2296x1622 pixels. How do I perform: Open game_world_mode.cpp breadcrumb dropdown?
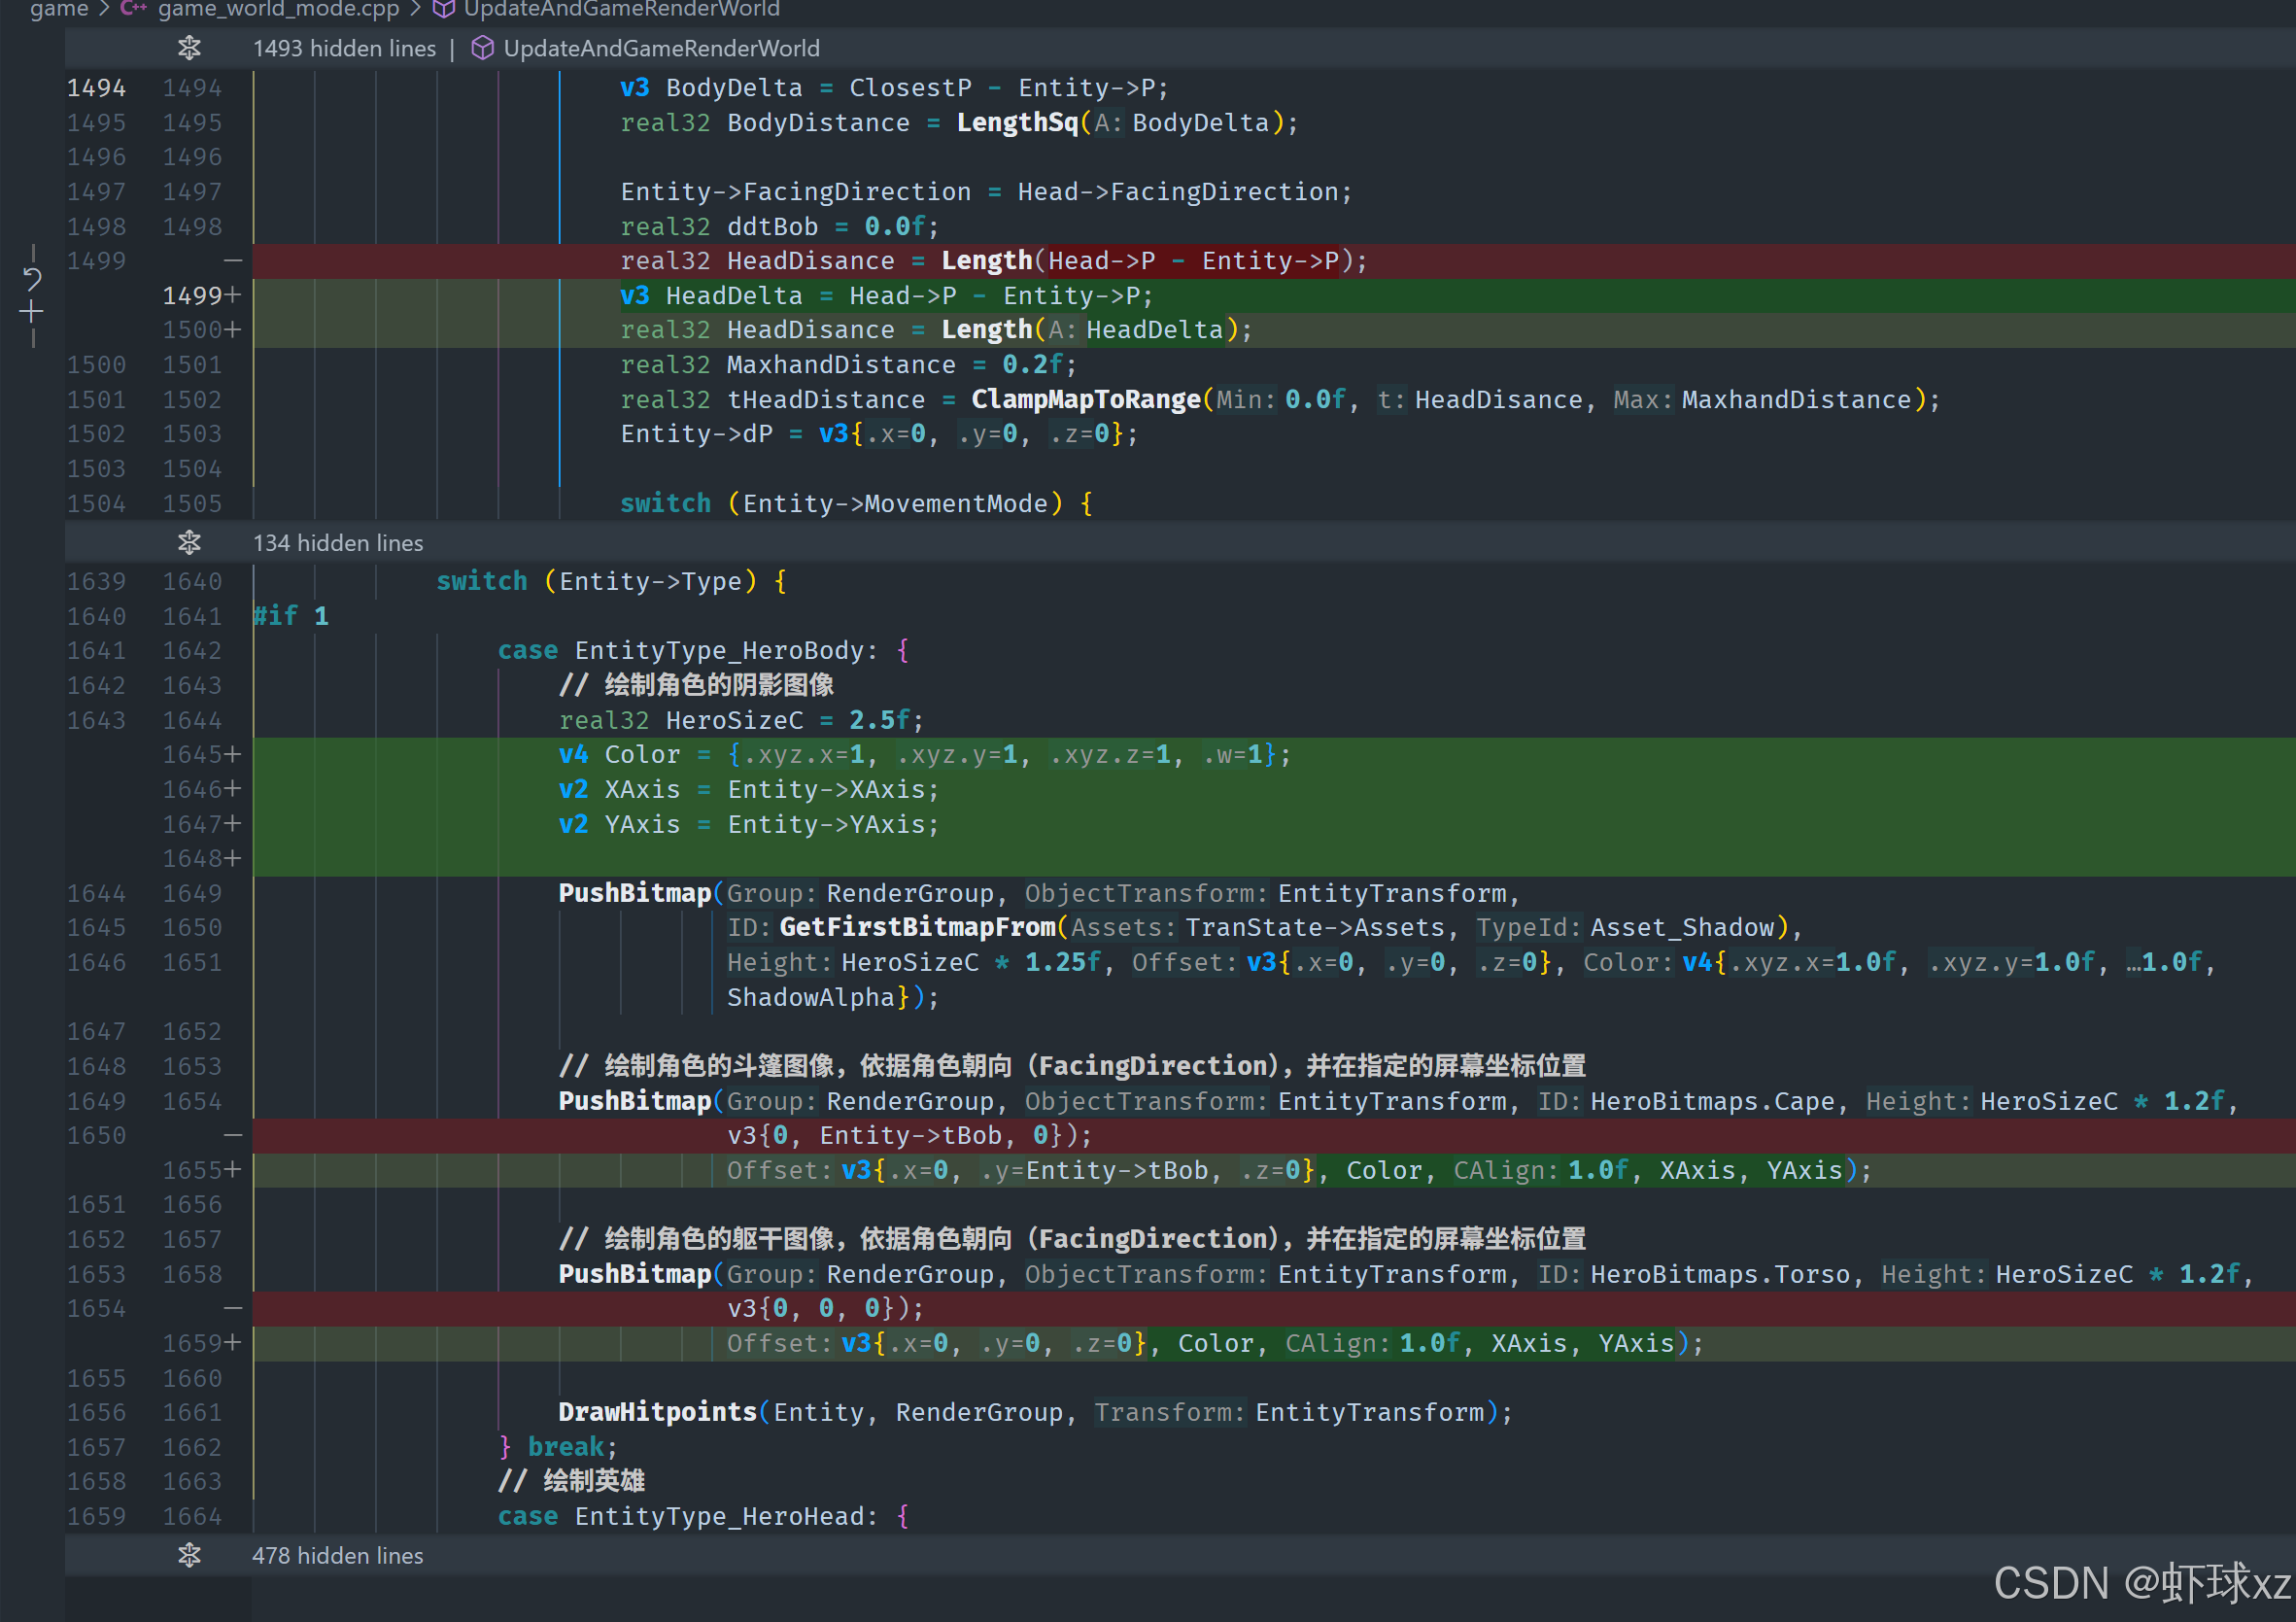point(278,9)
